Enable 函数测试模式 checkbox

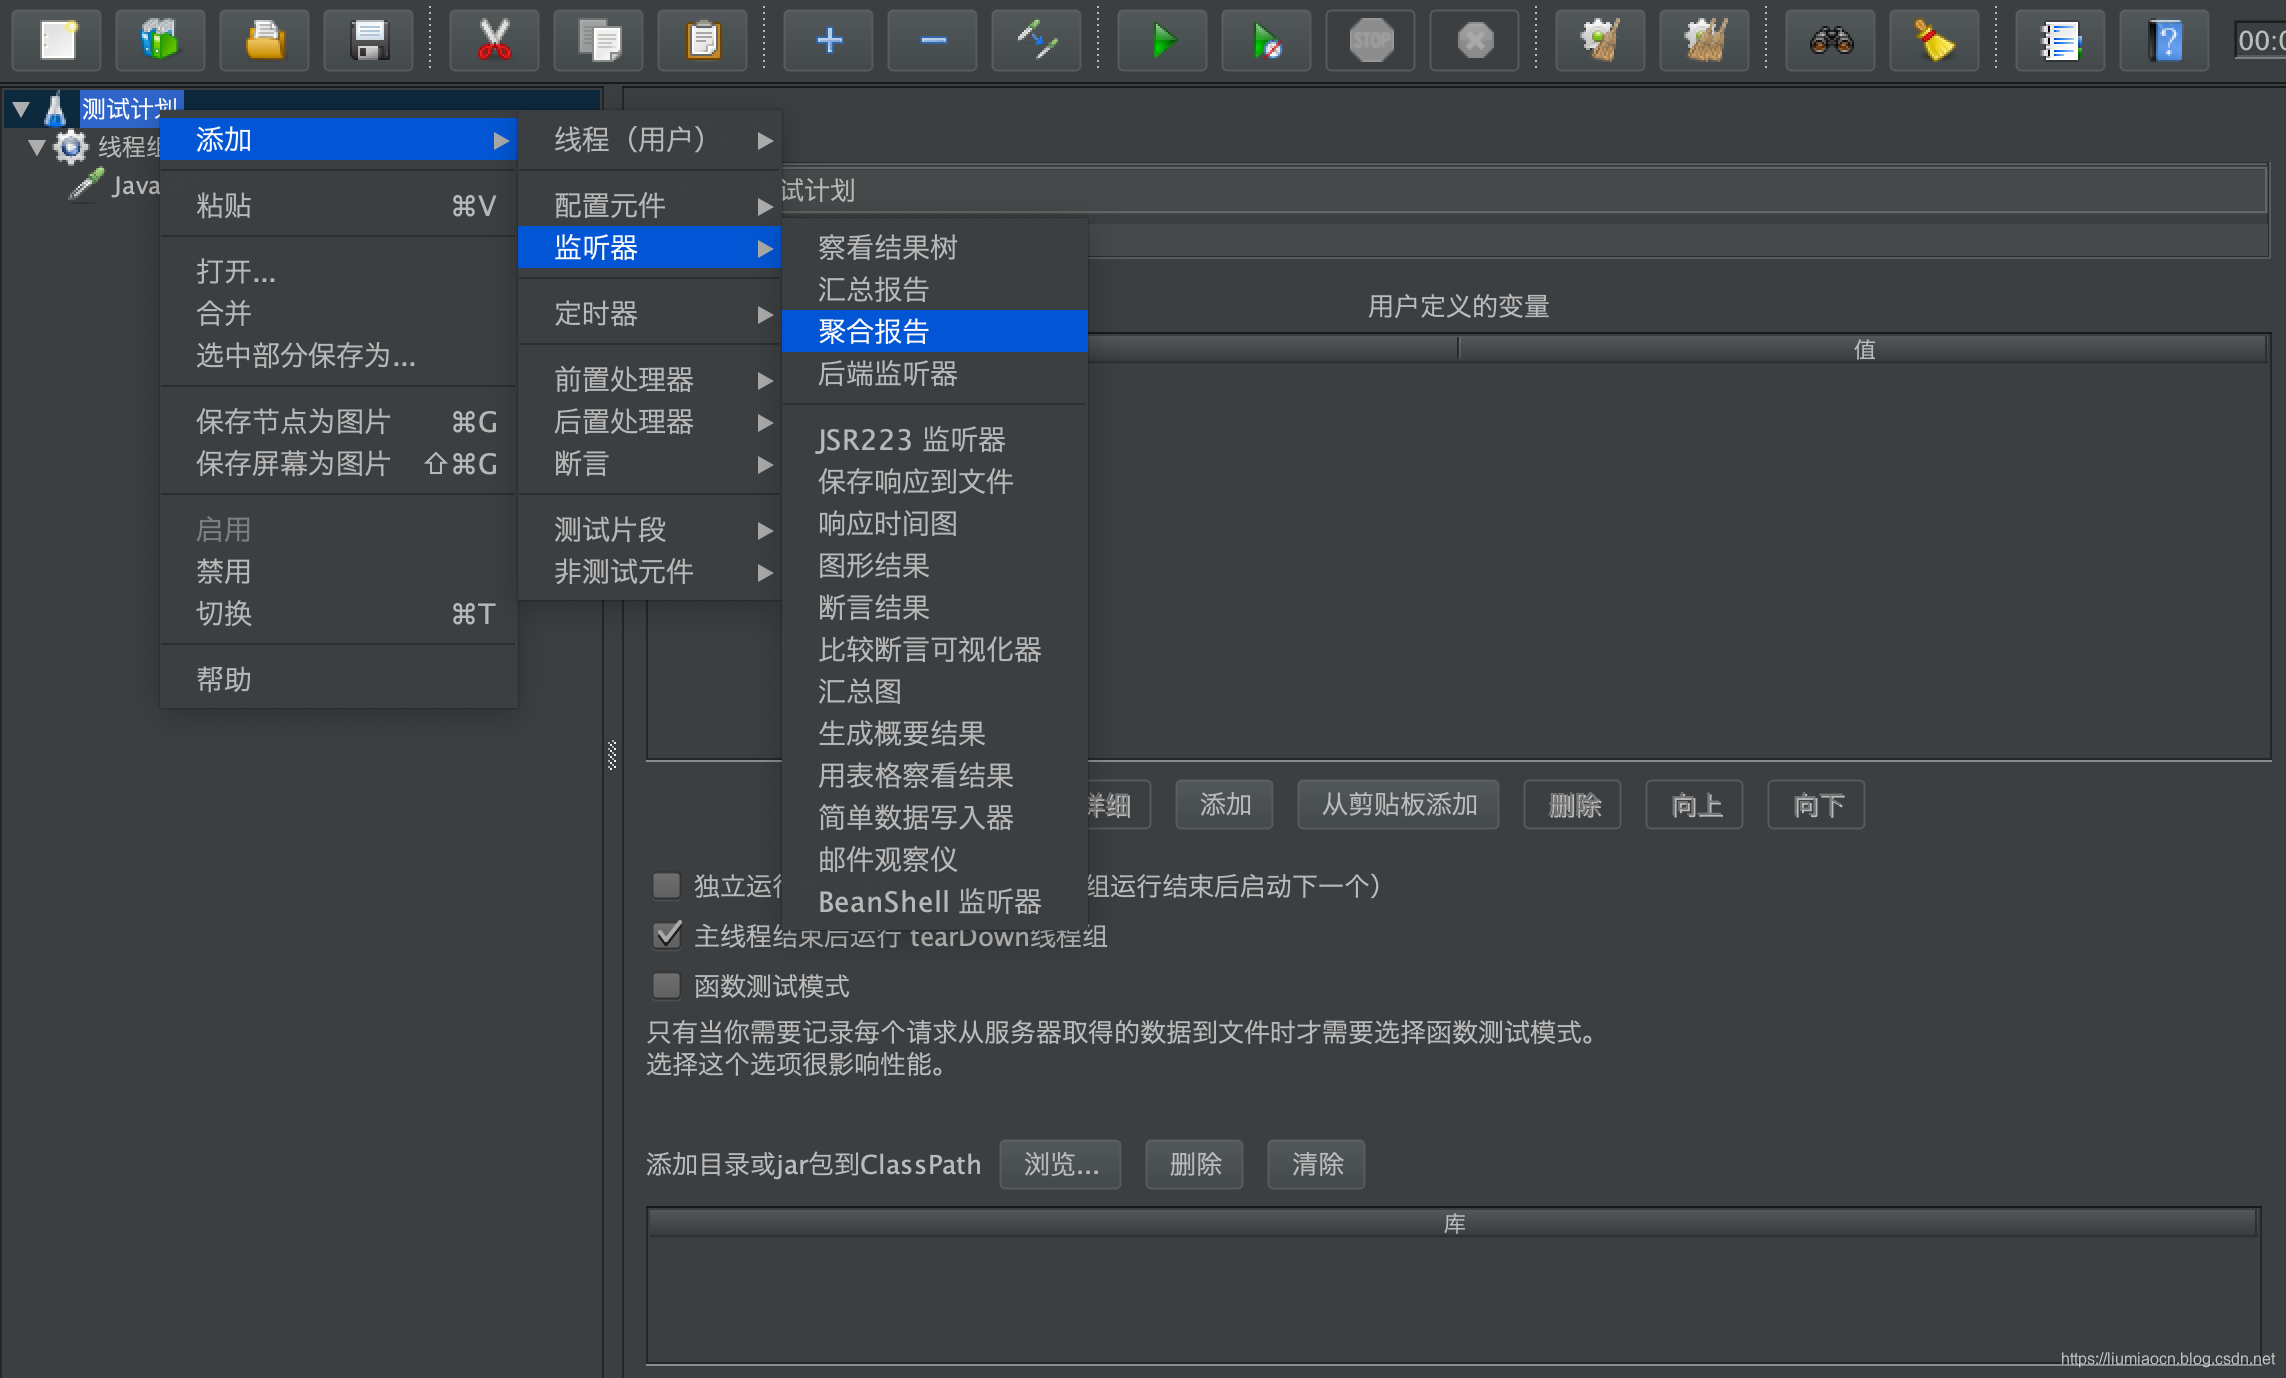[x=666, y=986]
